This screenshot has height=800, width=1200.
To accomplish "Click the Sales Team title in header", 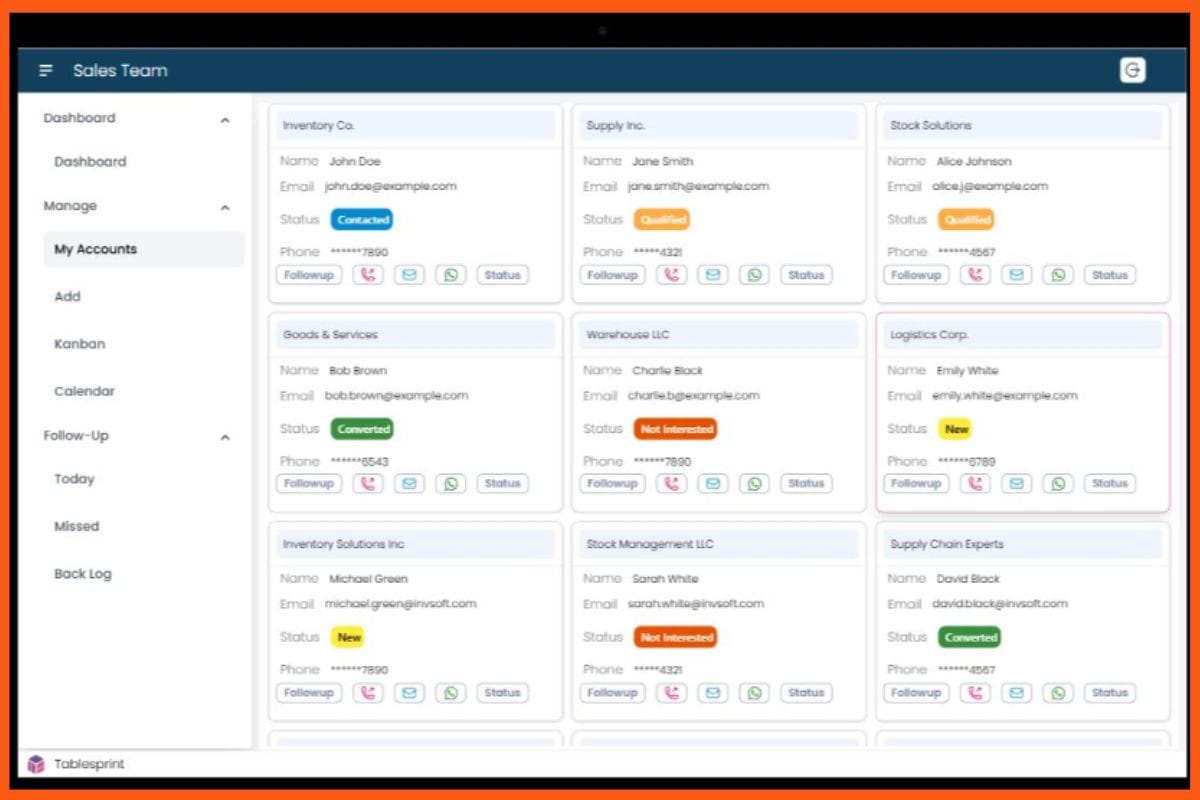I will (x=120, y=71).
